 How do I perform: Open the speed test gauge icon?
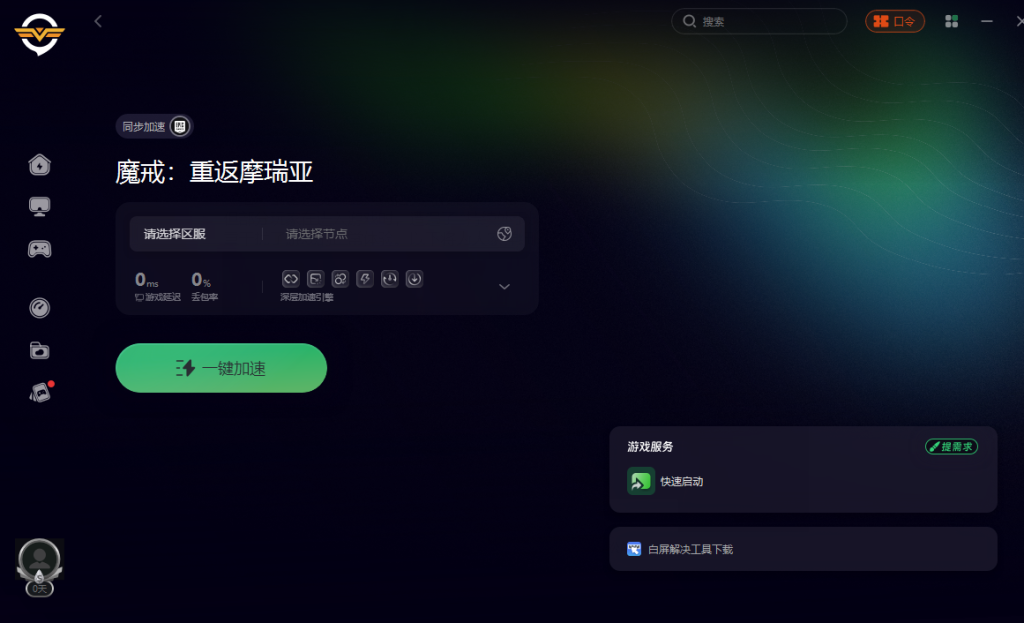tap(39, 308)
